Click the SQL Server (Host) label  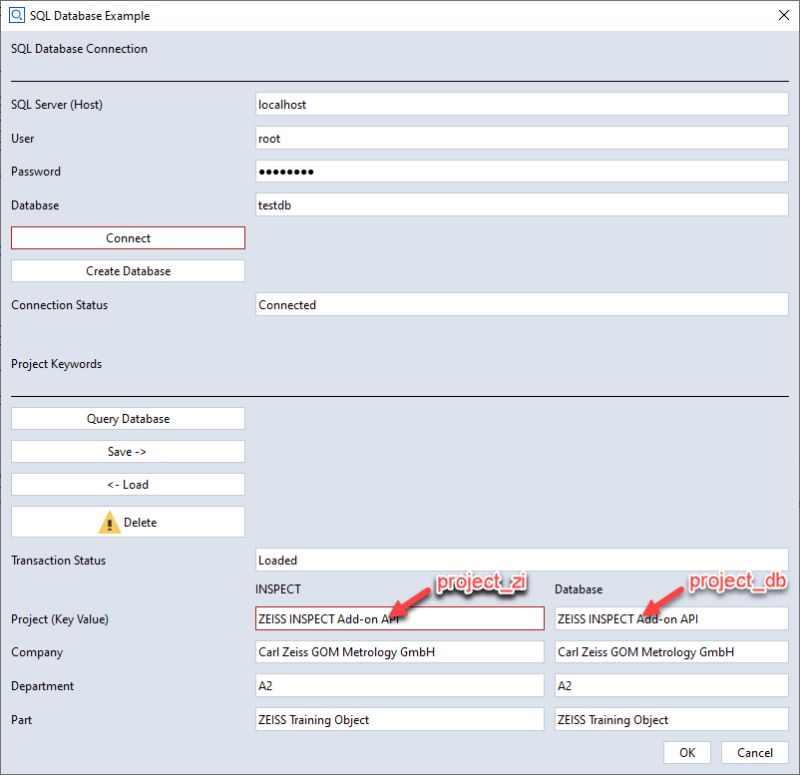(57, 105)
